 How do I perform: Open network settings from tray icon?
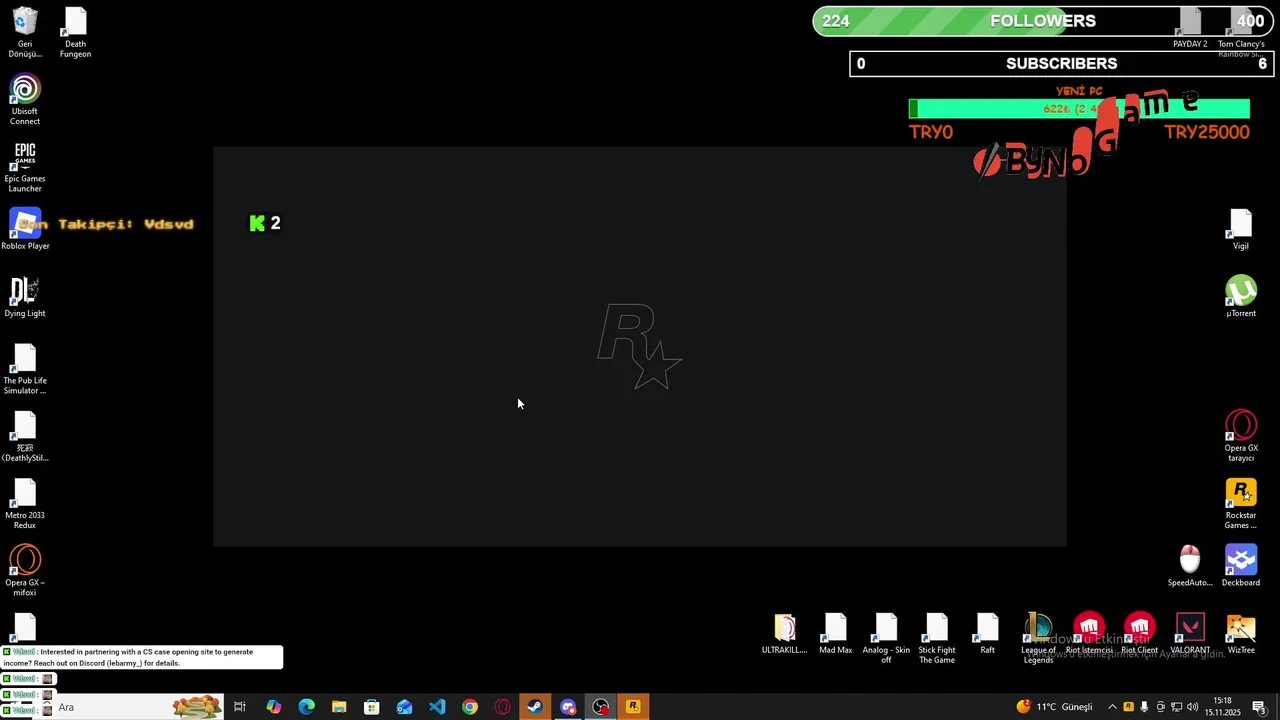point(1176,707)
